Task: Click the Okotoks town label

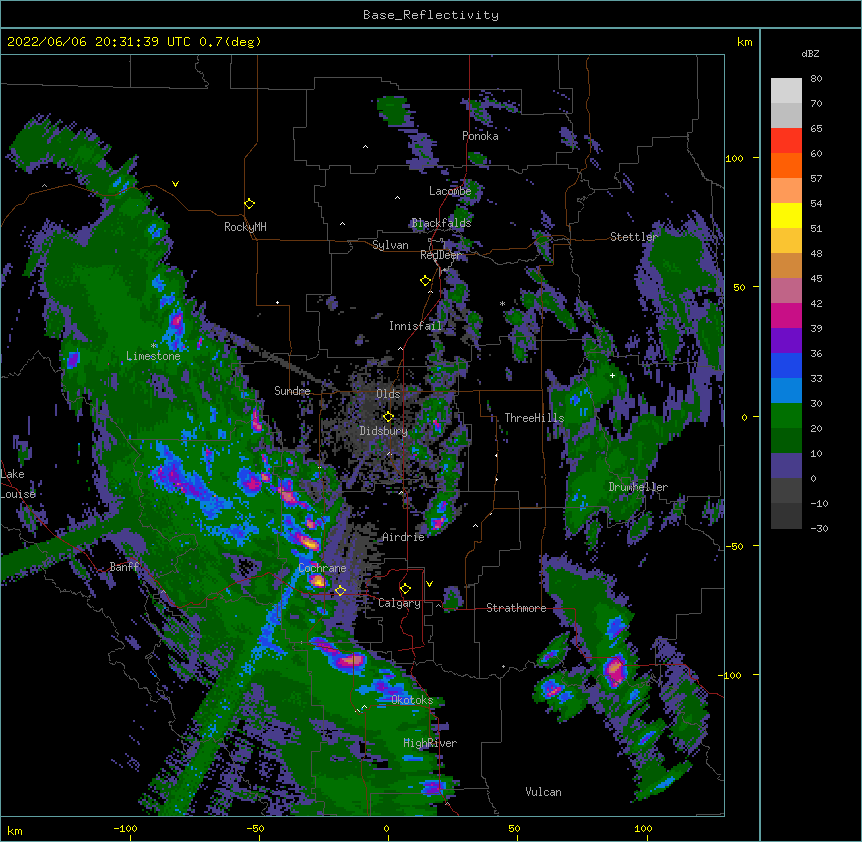Action: (x=412, y=700)
